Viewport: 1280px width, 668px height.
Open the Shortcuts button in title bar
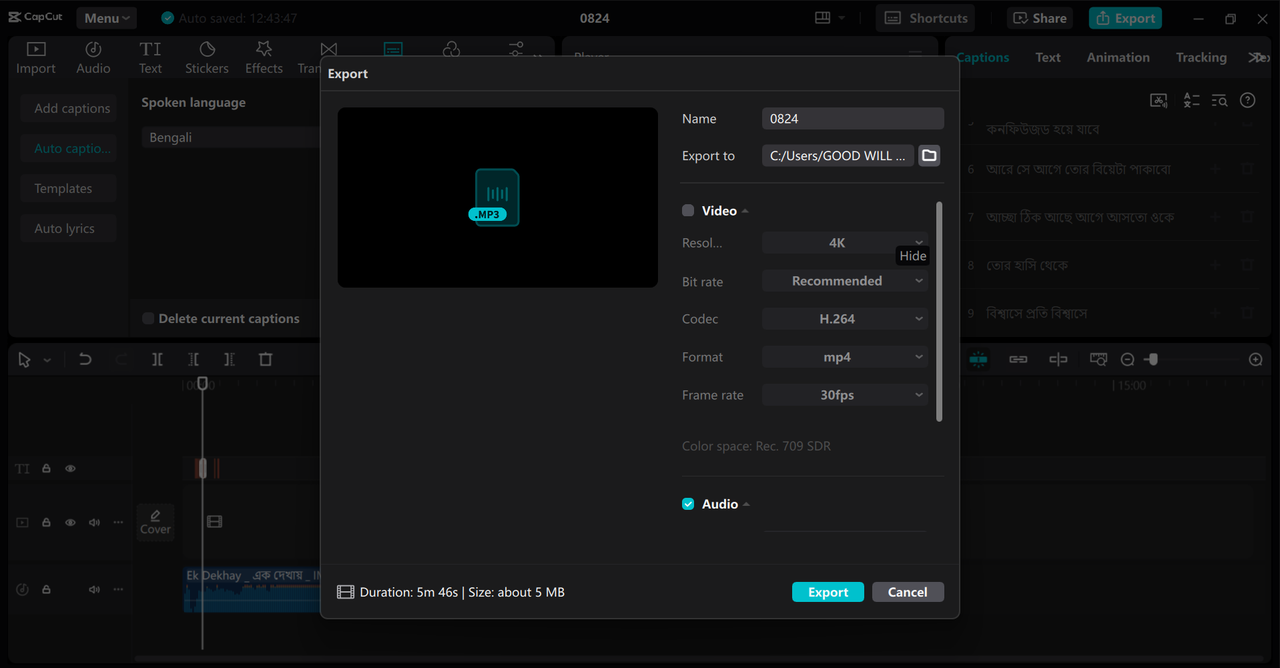pyautogui.click(x=927, y=18)
